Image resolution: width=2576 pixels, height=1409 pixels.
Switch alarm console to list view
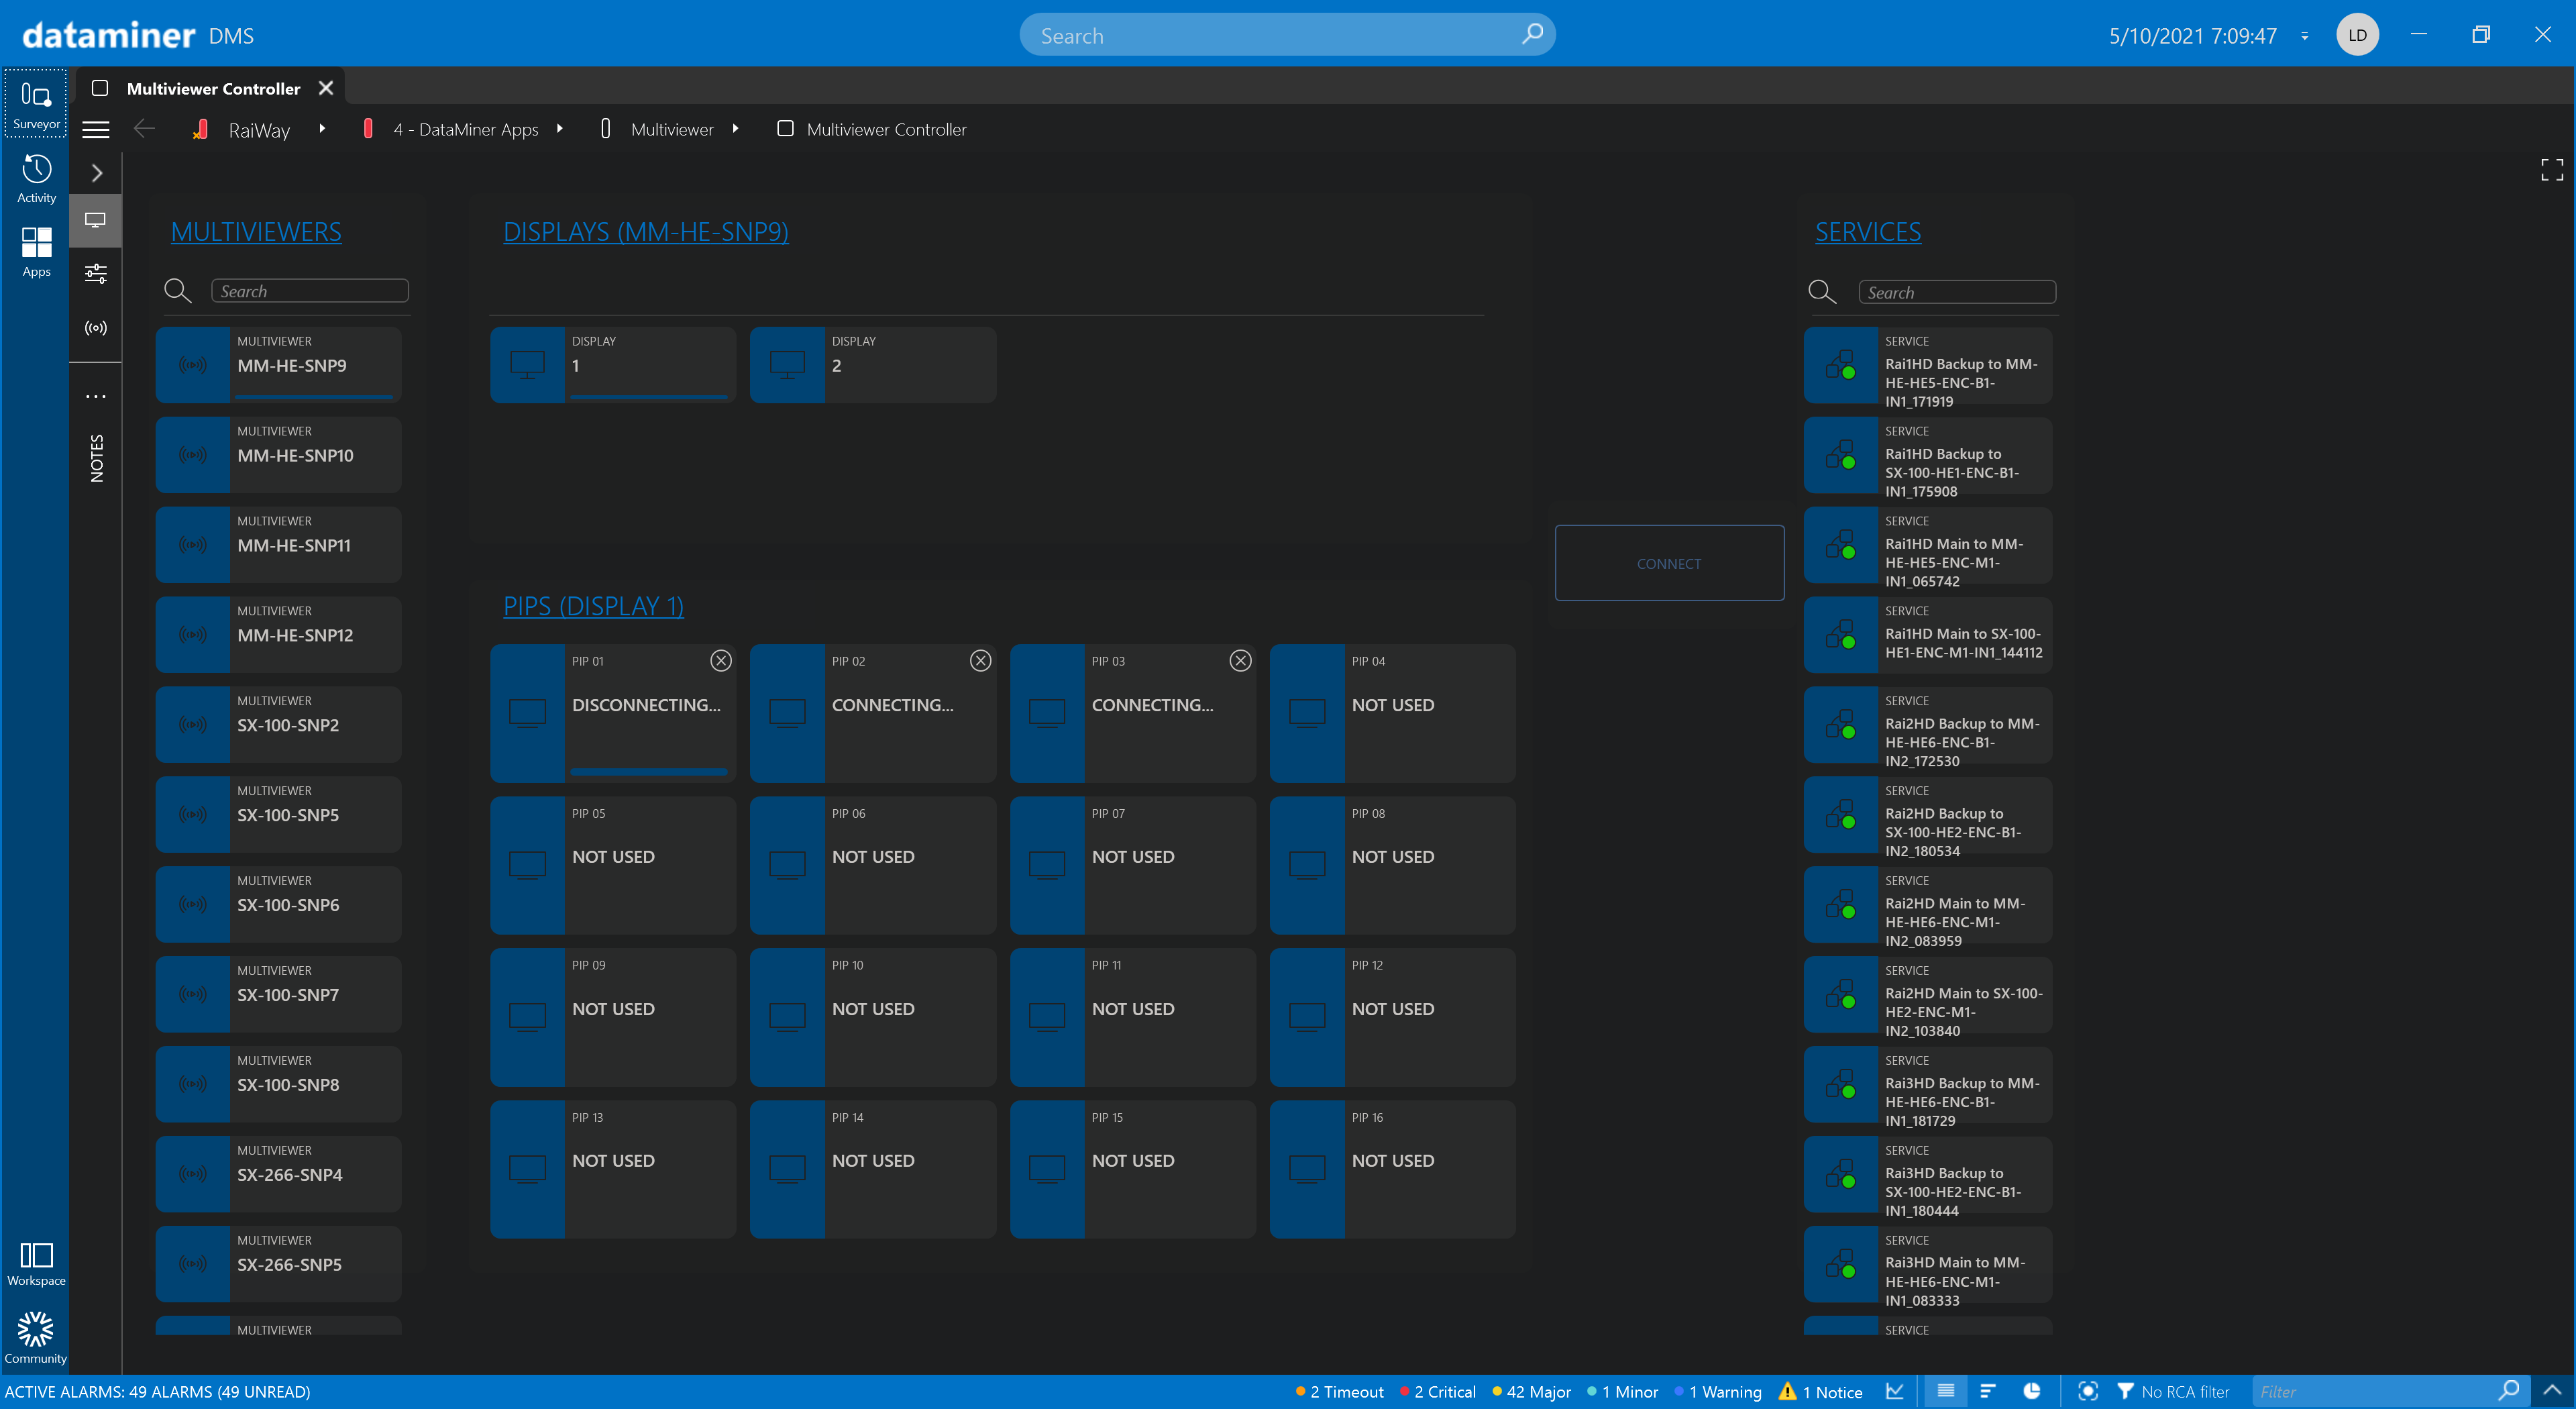pyautogui.click(x=1945, y=1391)
